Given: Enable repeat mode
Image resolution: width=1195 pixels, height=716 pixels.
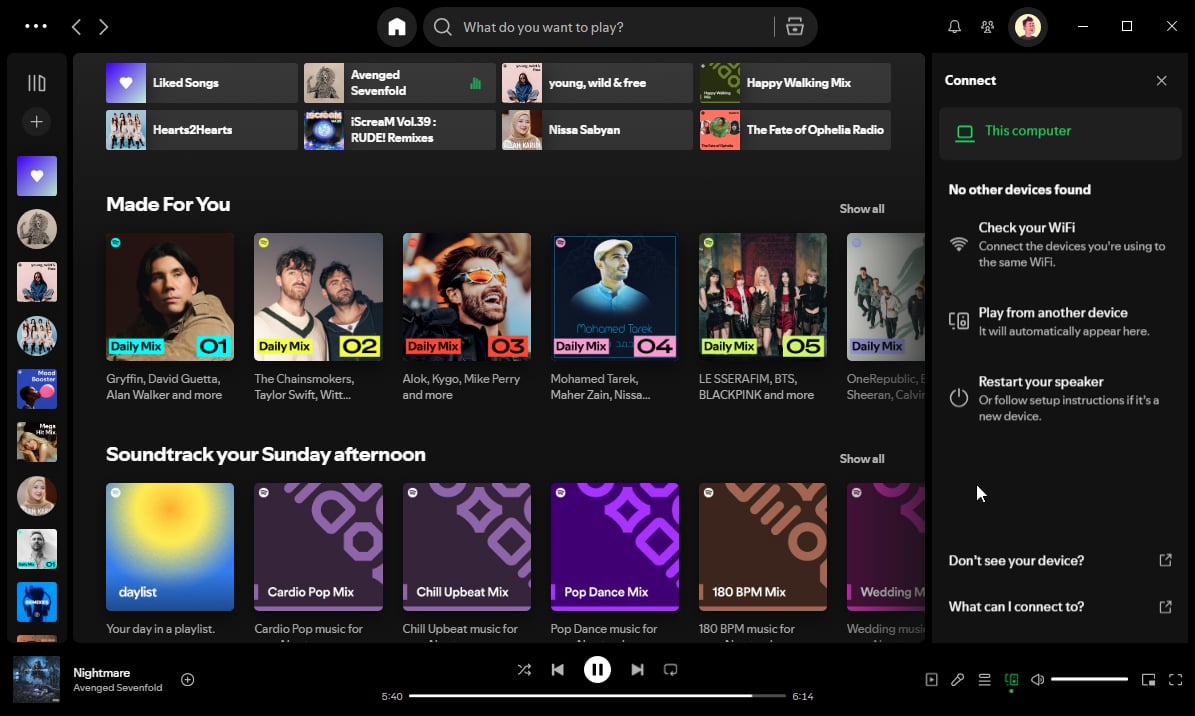Looking at the screenshot, I should click(x=671, y=669).
